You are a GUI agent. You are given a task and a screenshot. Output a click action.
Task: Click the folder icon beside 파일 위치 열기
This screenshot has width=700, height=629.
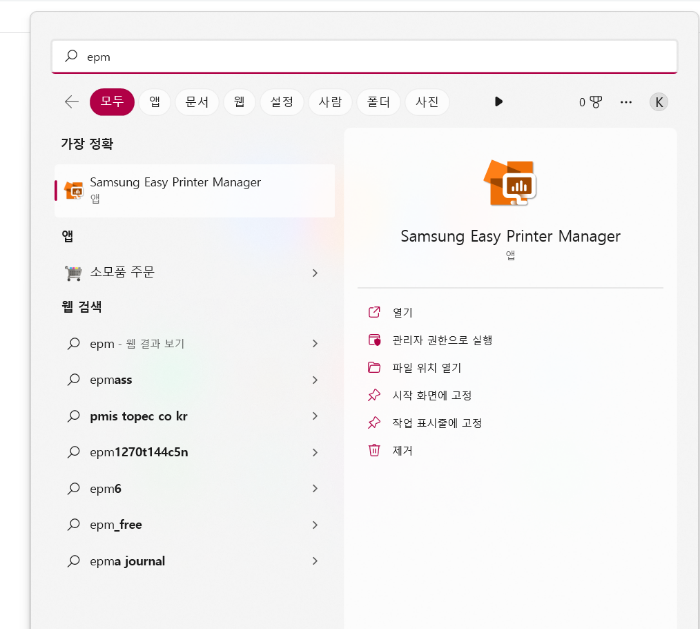[x=374, y=367]
